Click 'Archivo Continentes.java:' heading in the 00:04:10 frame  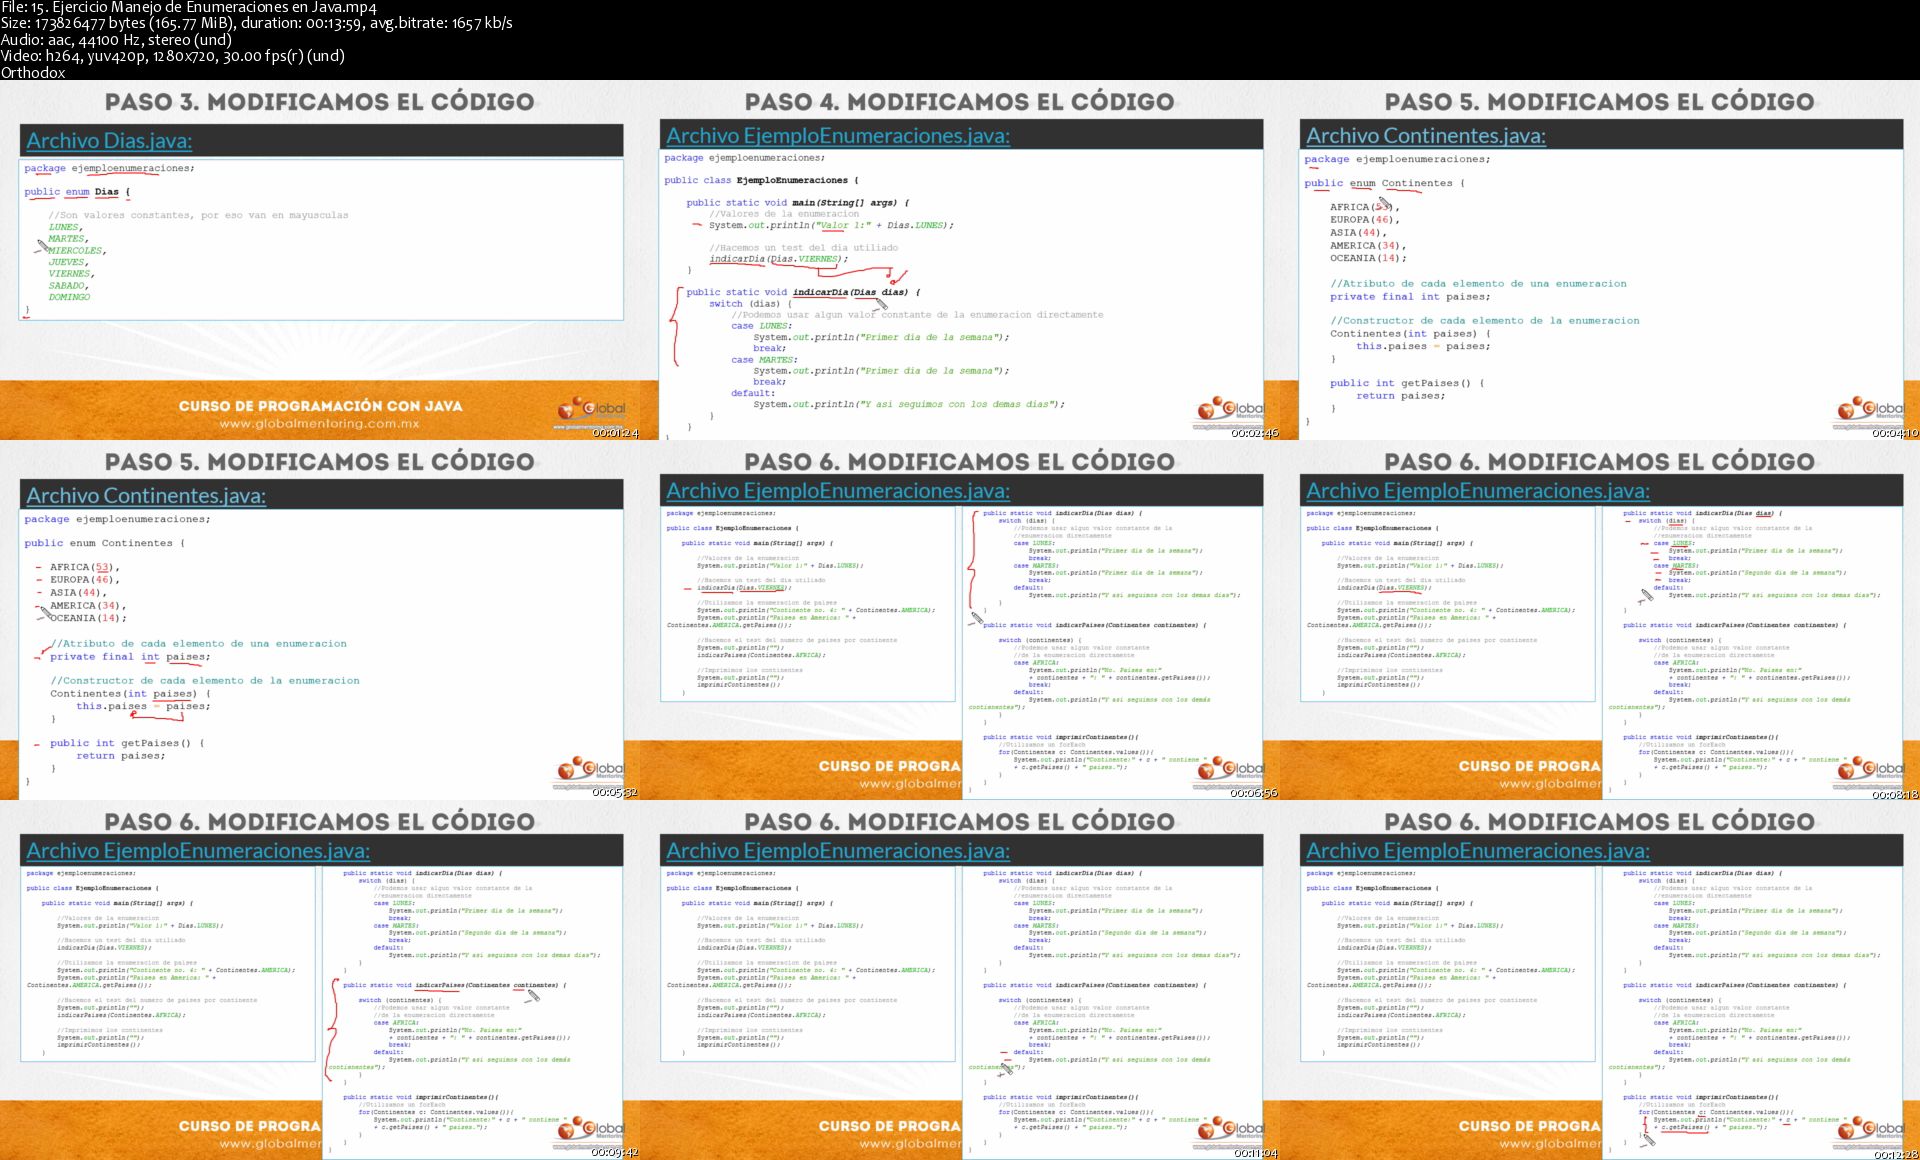[1426, 136]
